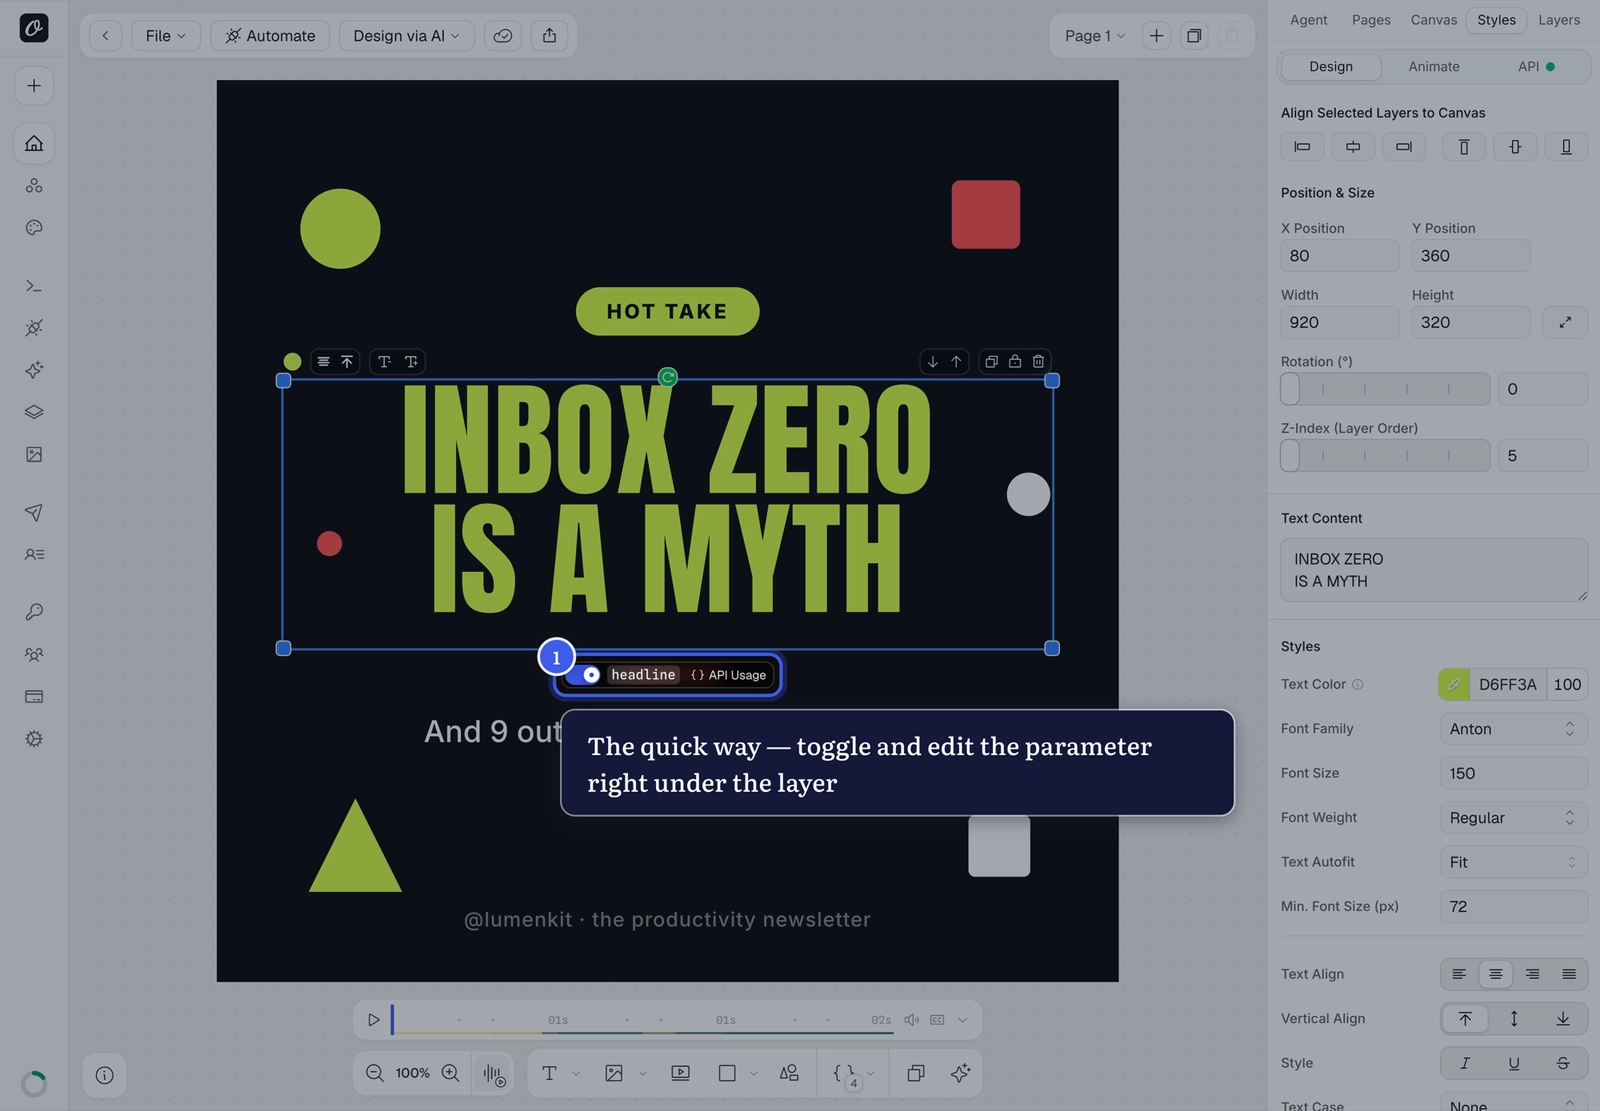1600x1111 pixels.
Task: Click the API Usage link under the headline
Action: click(x=728, y=675)
